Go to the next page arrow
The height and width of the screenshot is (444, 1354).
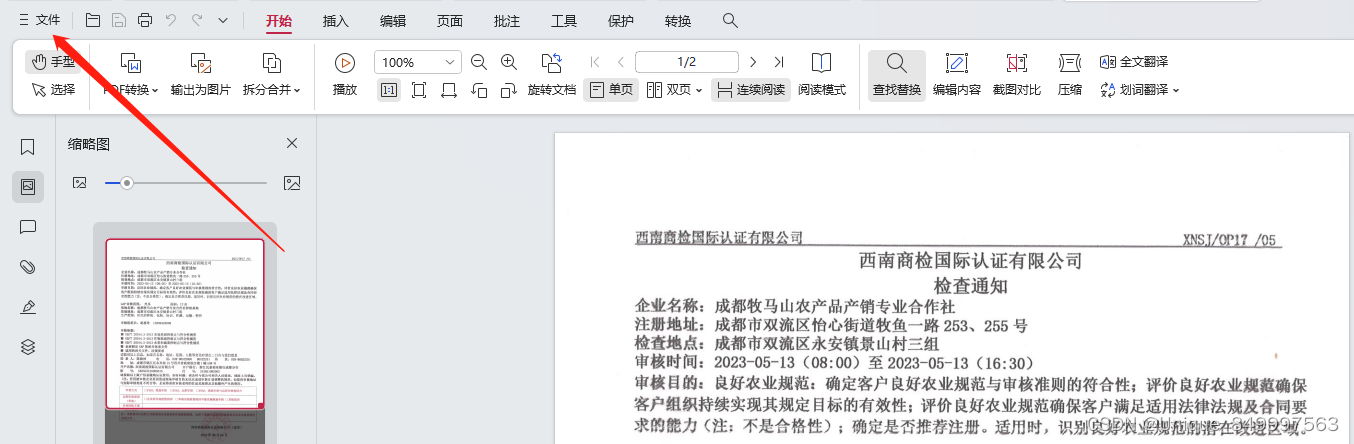click(x=754, y=62)
